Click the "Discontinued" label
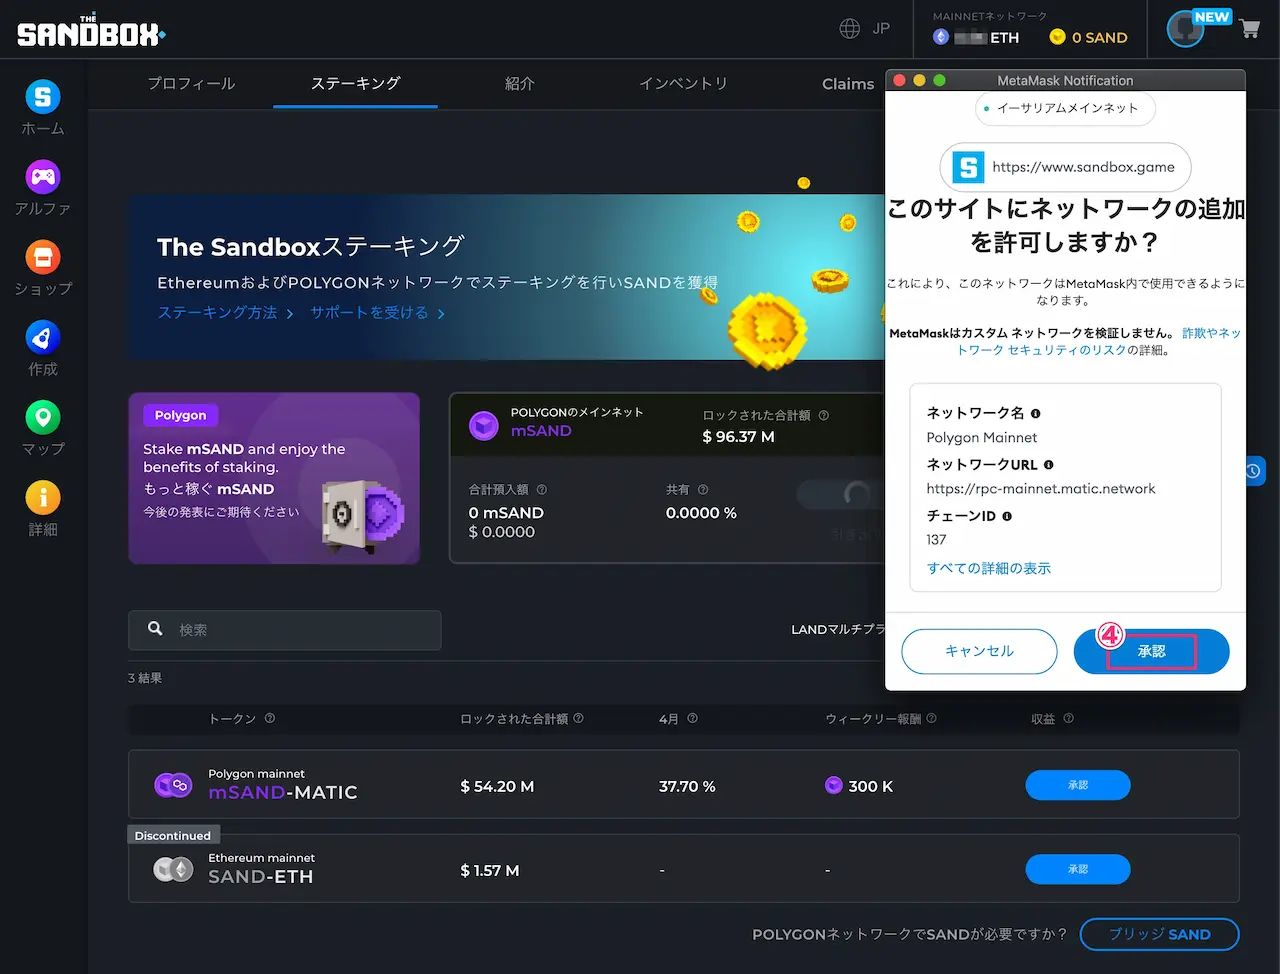 tap(173, 835)
